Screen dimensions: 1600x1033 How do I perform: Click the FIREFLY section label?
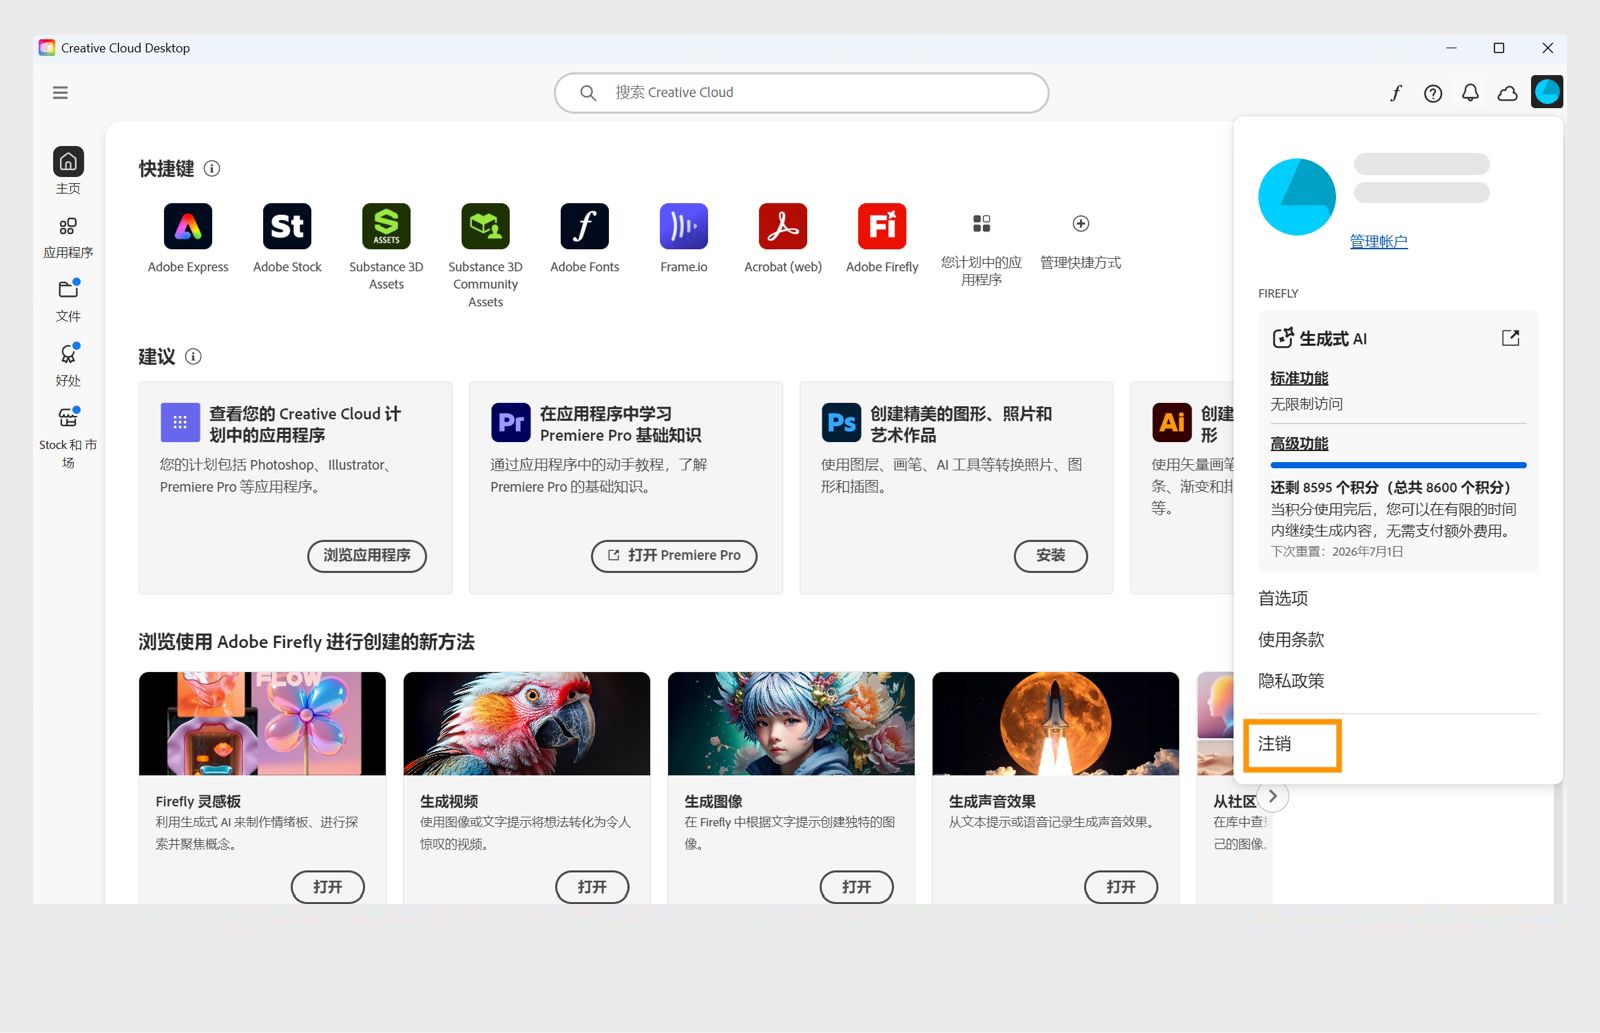coord(1278,293)
